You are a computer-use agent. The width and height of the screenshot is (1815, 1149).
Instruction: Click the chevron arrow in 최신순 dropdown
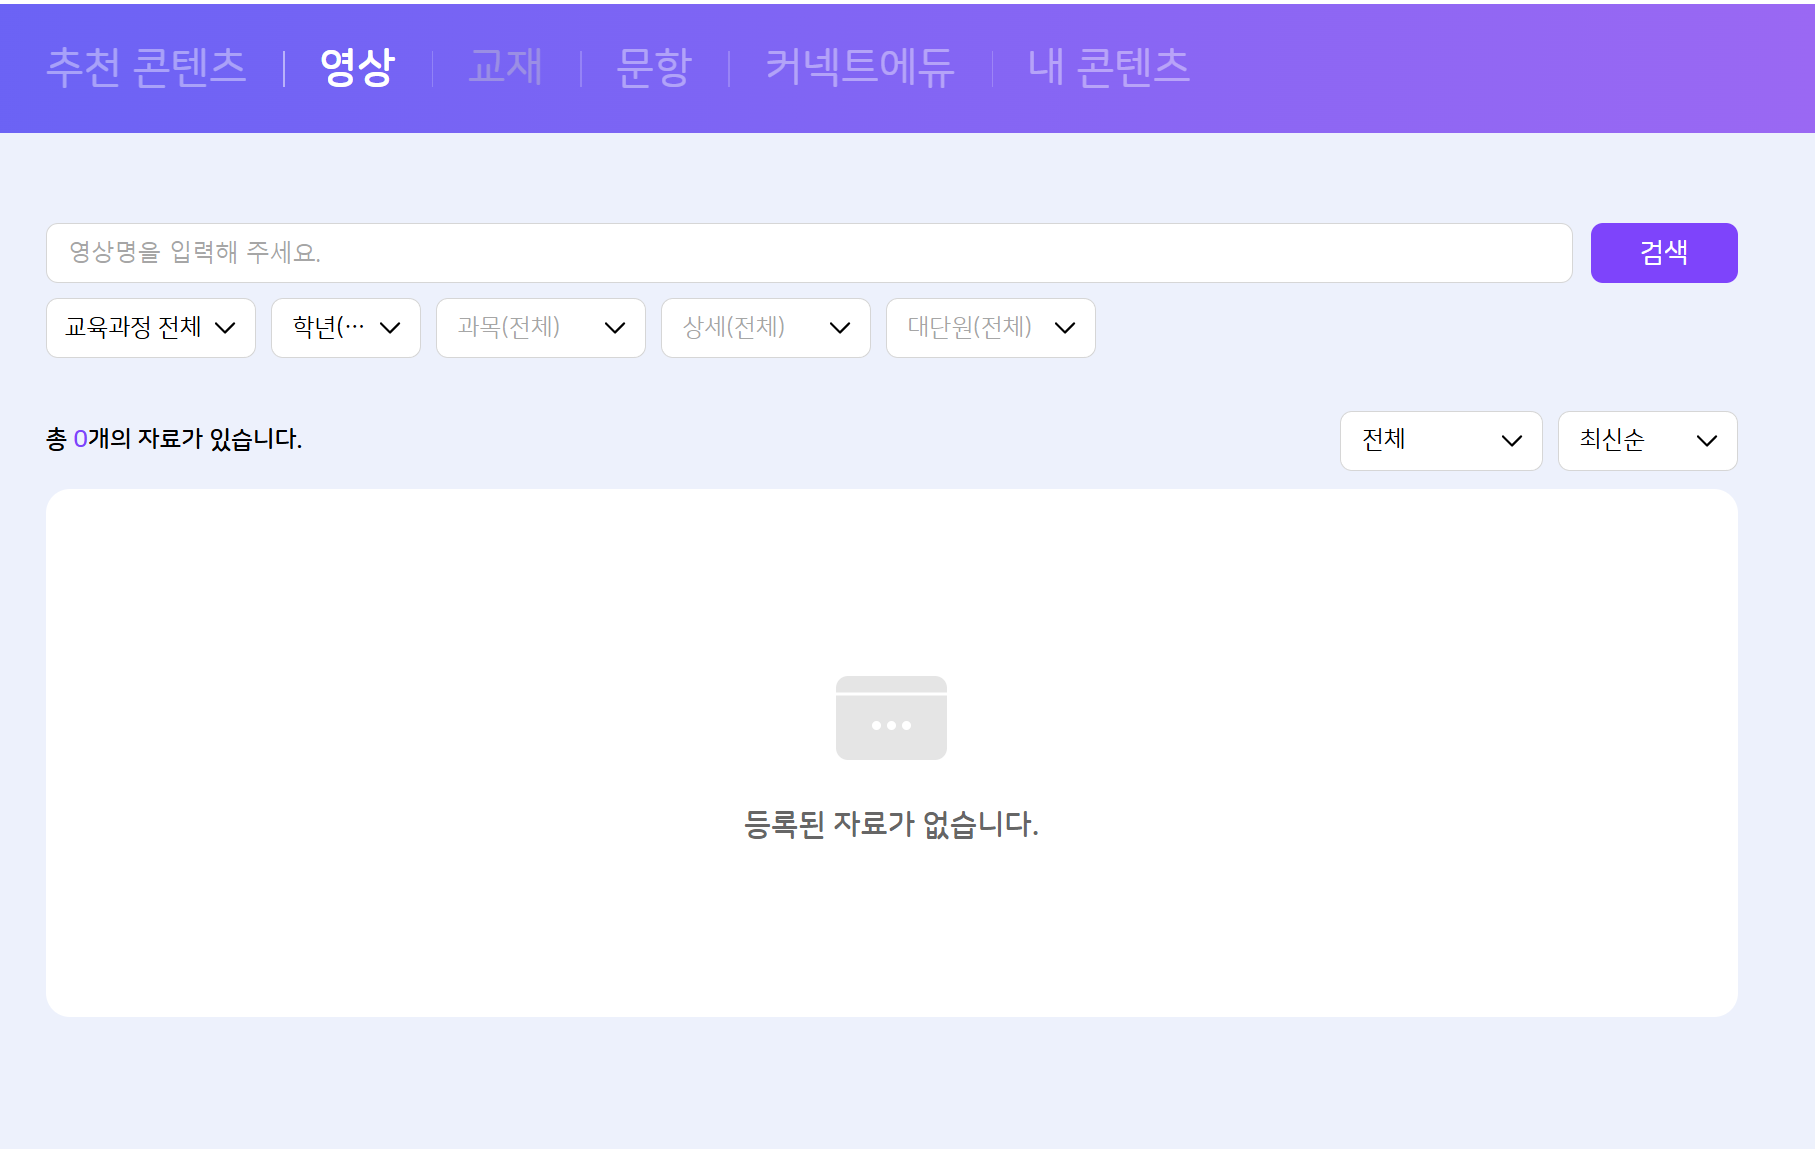click(1707, 441)
